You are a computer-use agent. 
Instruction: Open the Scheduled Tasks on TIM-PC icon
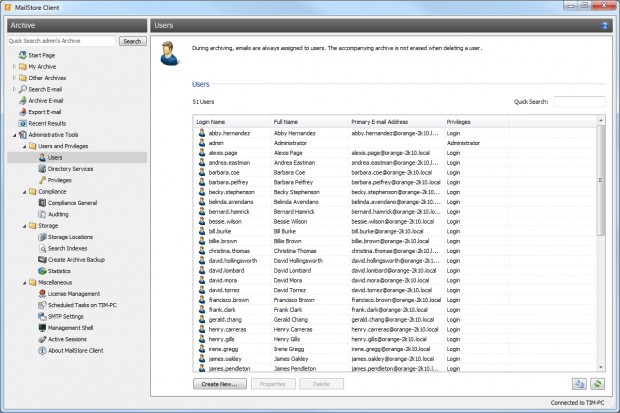pos(42,305)
